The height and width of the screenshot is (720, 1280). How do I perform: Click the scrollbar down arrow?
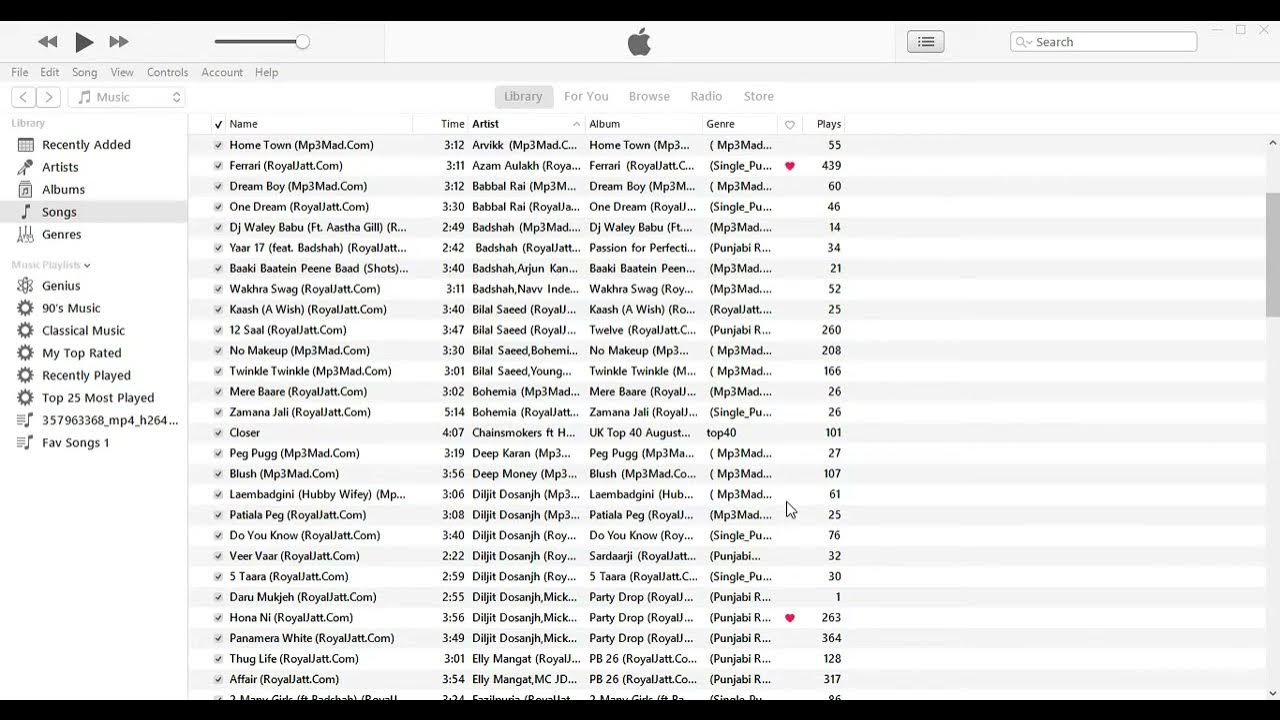[1272, 692]
